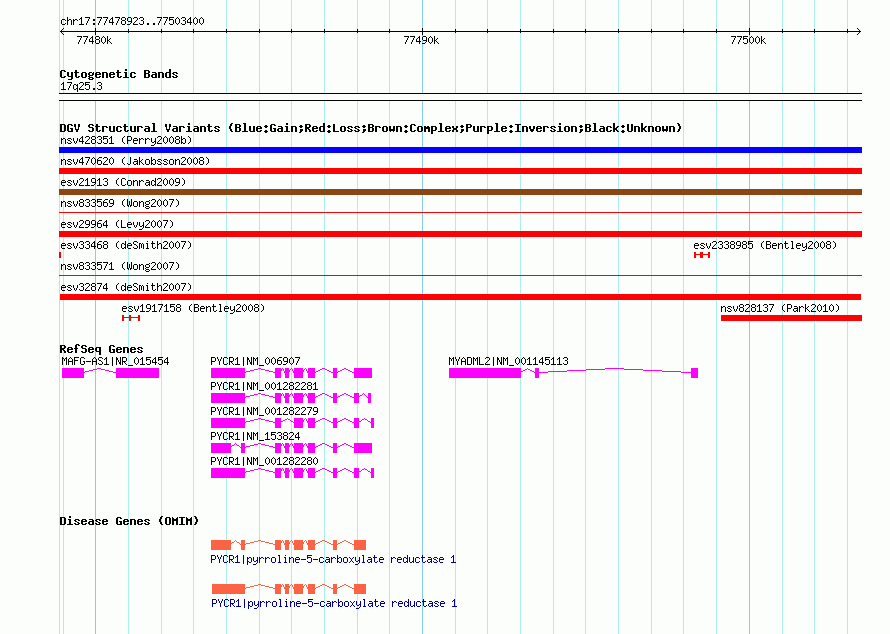Click the thick red esv29964 variant bar
This screenshot has height=634, width=890.
pos(460,234)
